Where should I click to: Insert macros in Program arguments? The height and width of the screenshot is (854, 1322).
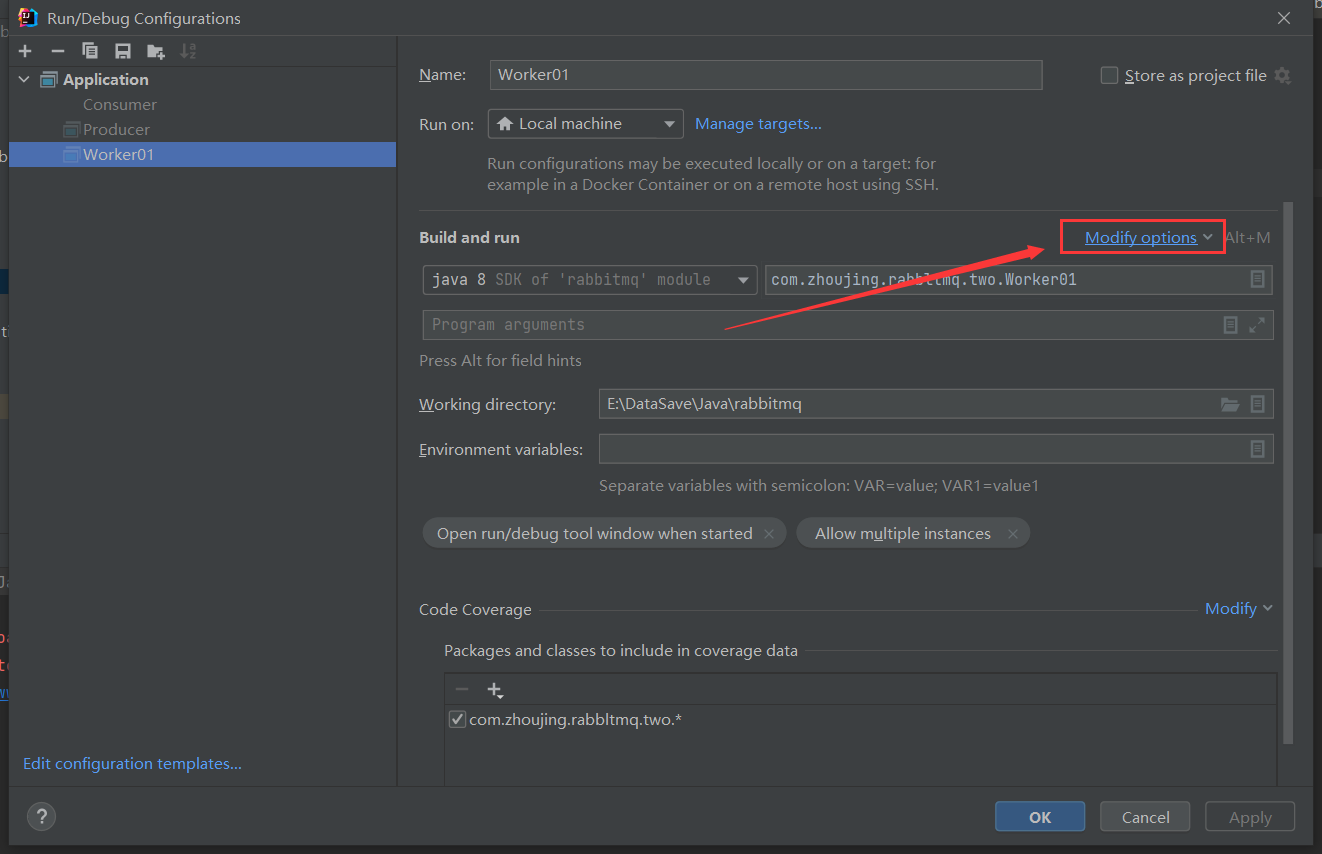tap(1231, 325)
